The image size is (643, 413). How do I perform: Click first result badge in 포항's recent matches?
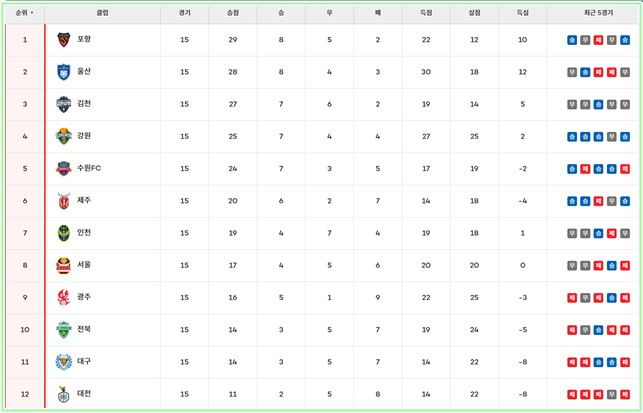(571, 40)
